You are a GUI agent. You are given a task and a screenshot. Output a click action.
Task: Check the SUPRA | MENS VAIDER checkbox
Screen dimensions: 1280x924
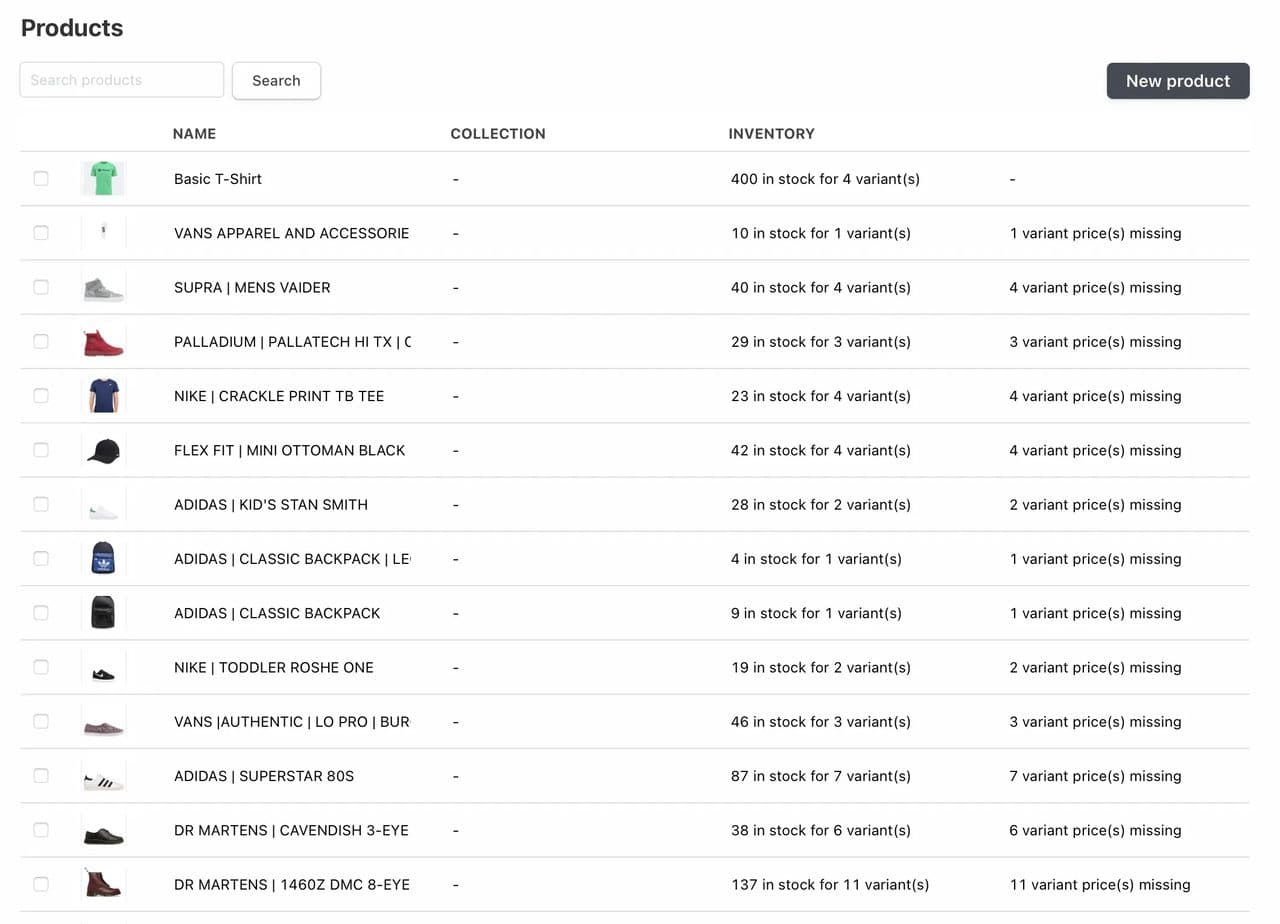click(x=41, y=287)
